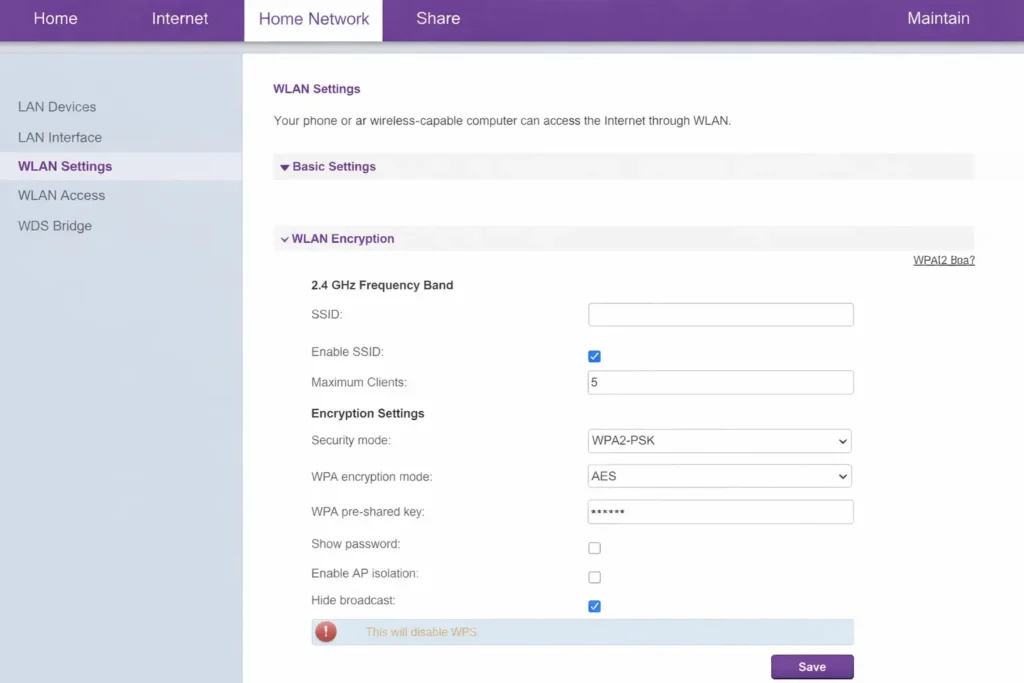This screenshot has width=1024, height=683.
Task: Toggle the Enable SSID checkbox
Action: [x=594, y=357]
